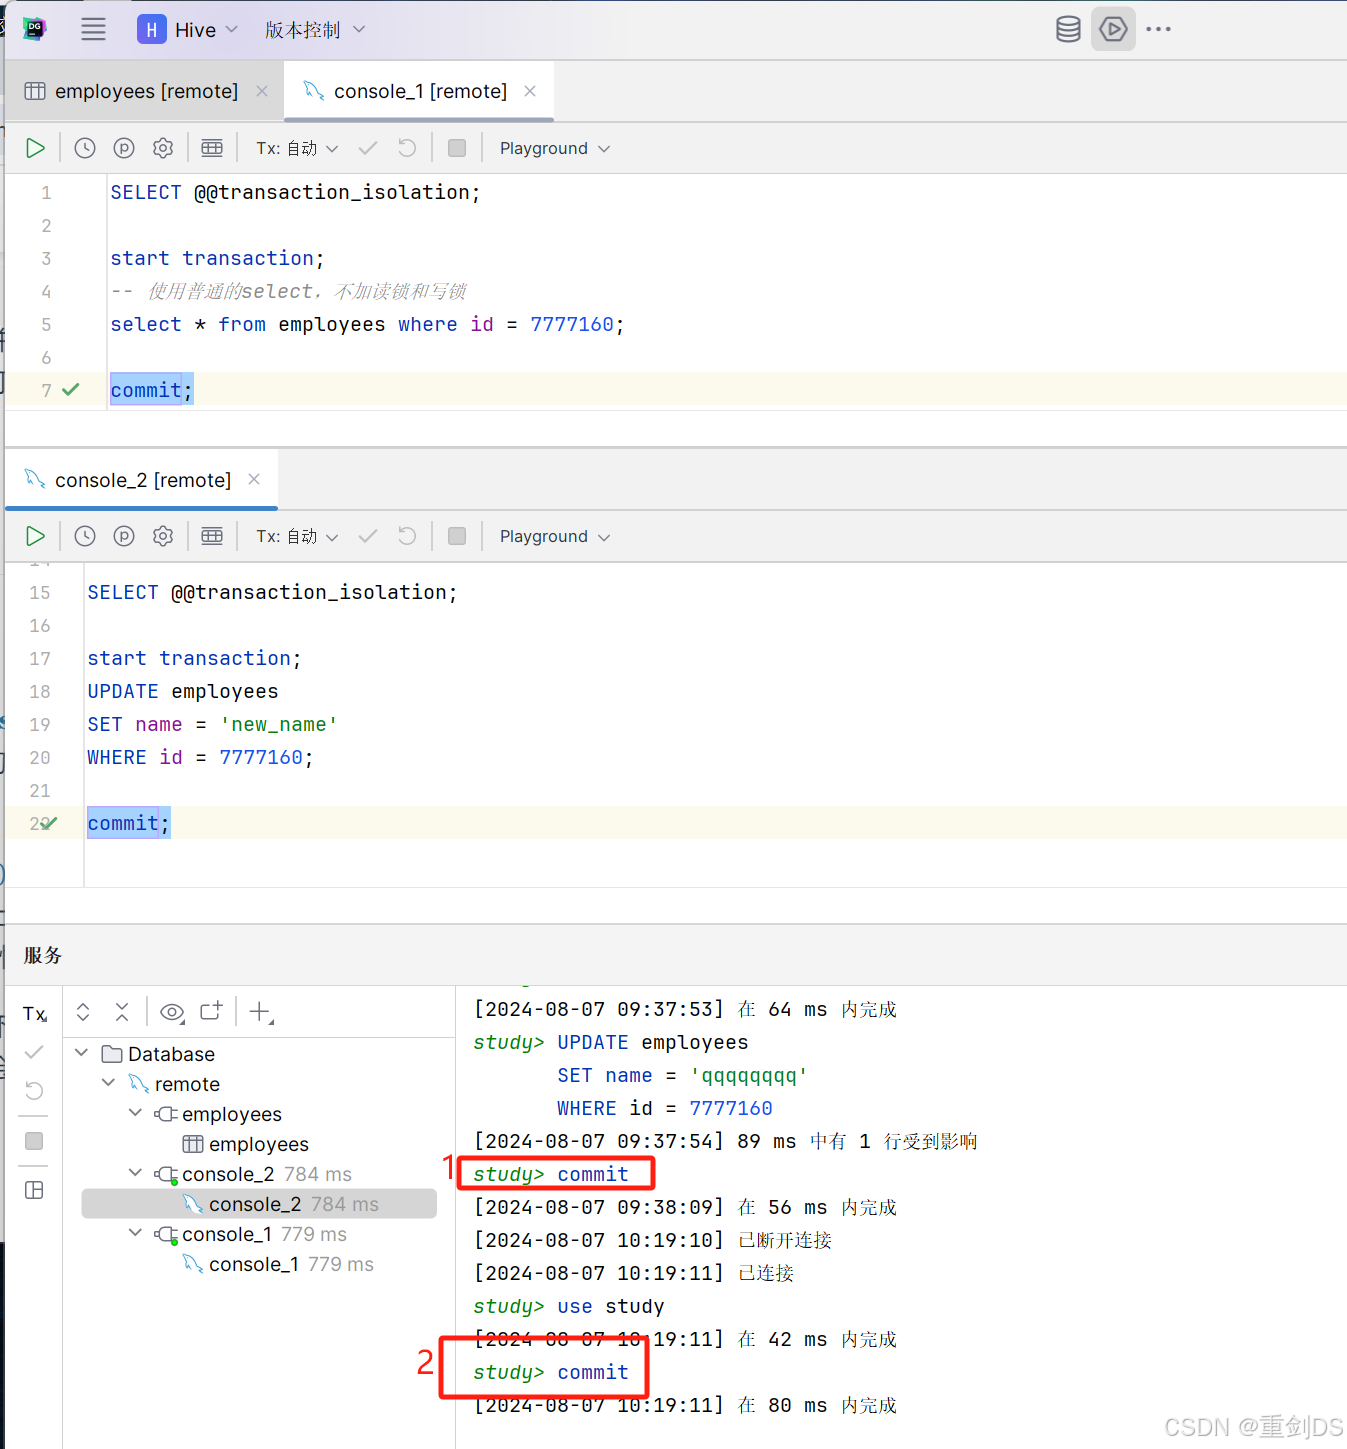Select the employees table tree item
Image resolution: width=1347 pixels, height=1449 pixels.
tap(246, 1144)
